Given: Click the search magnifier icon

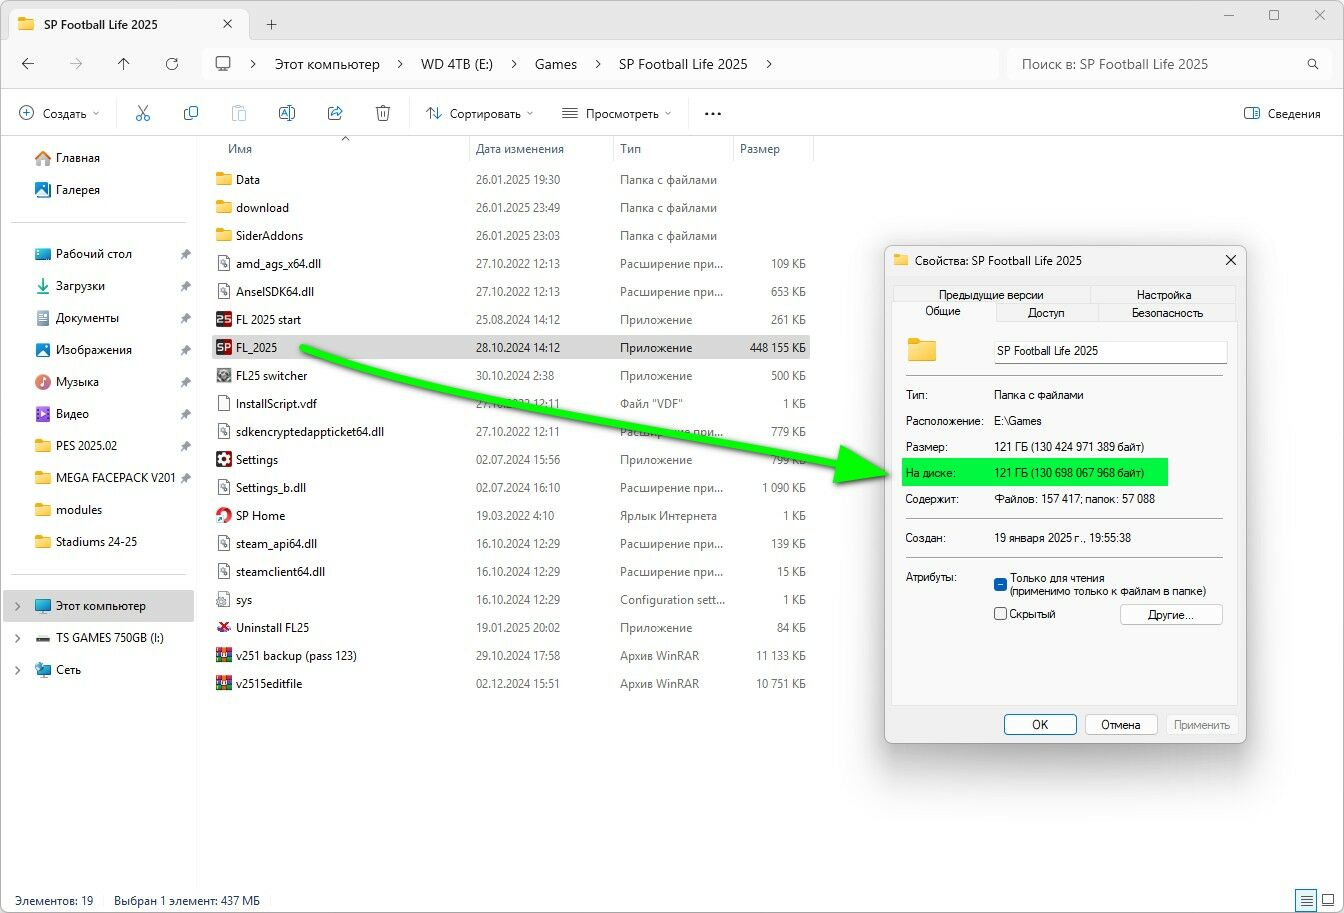Looking at the screenshot, I should click(1313, 64).
